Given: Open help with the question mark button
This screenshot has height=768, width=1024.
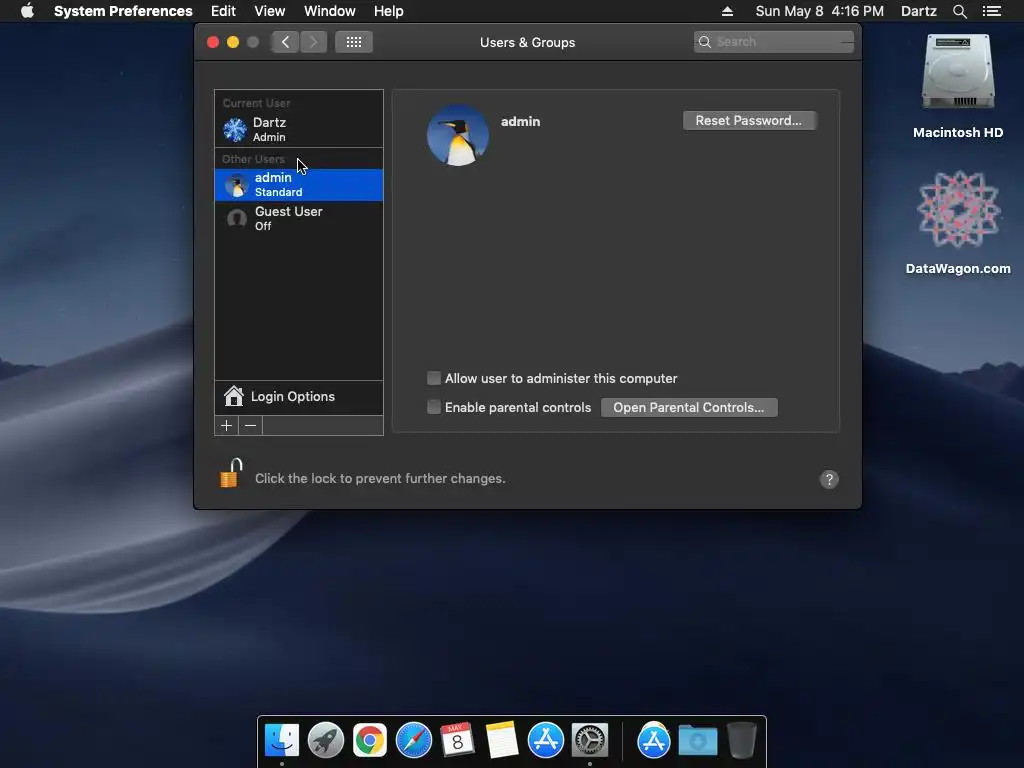Looking at the screenshot, I should coord(829,479).
